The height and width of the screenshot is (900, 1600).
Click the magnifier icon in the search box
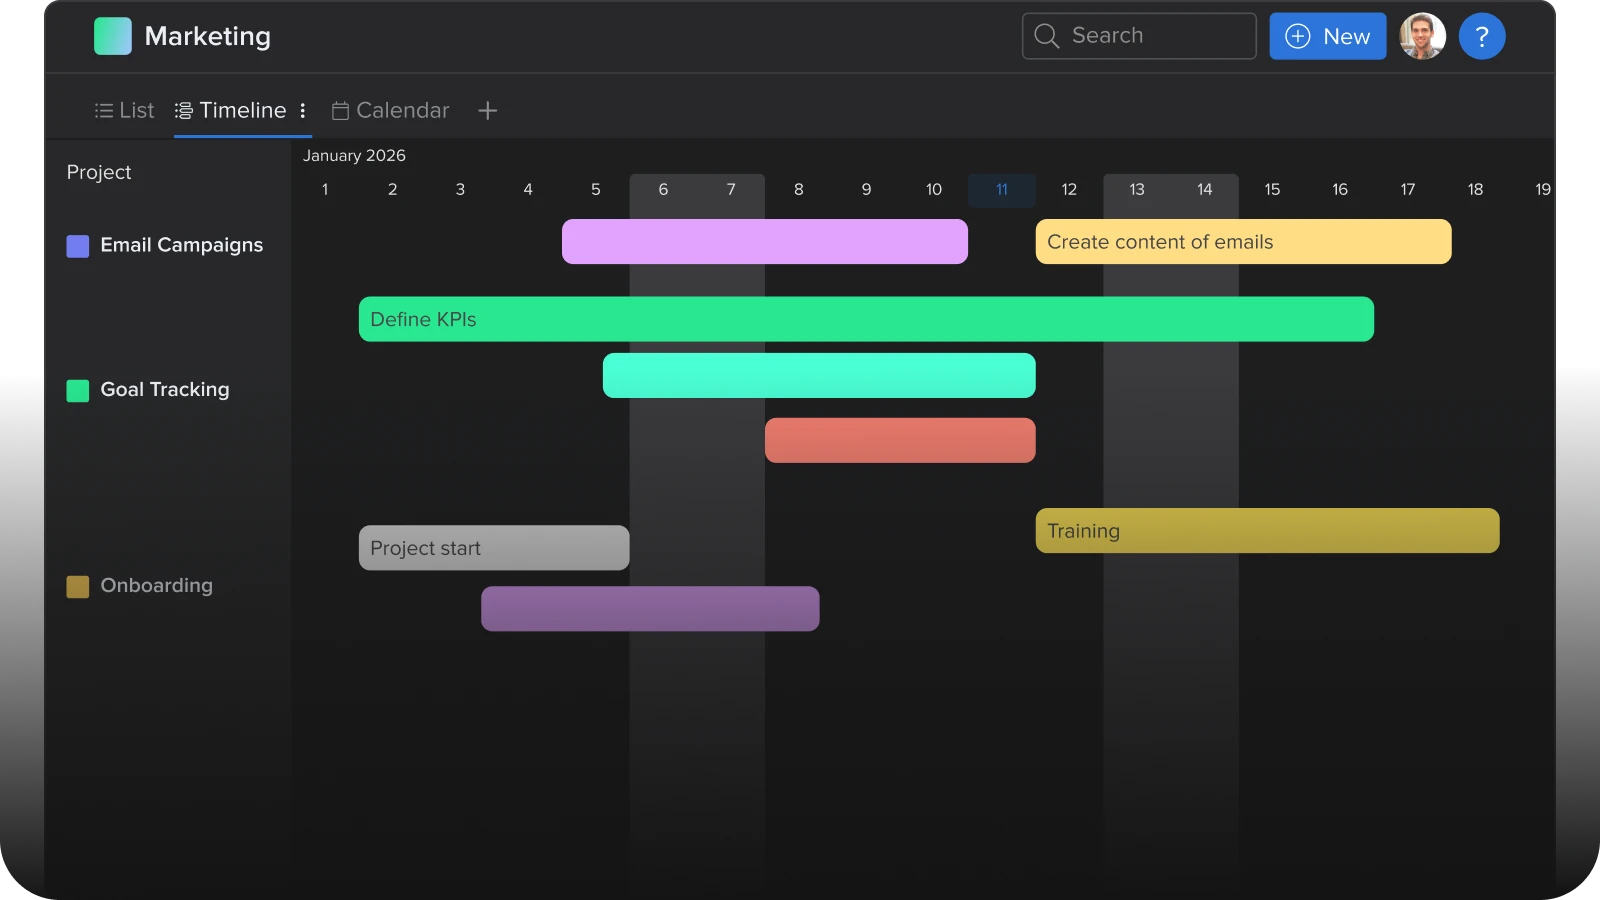coord(1046,36)
